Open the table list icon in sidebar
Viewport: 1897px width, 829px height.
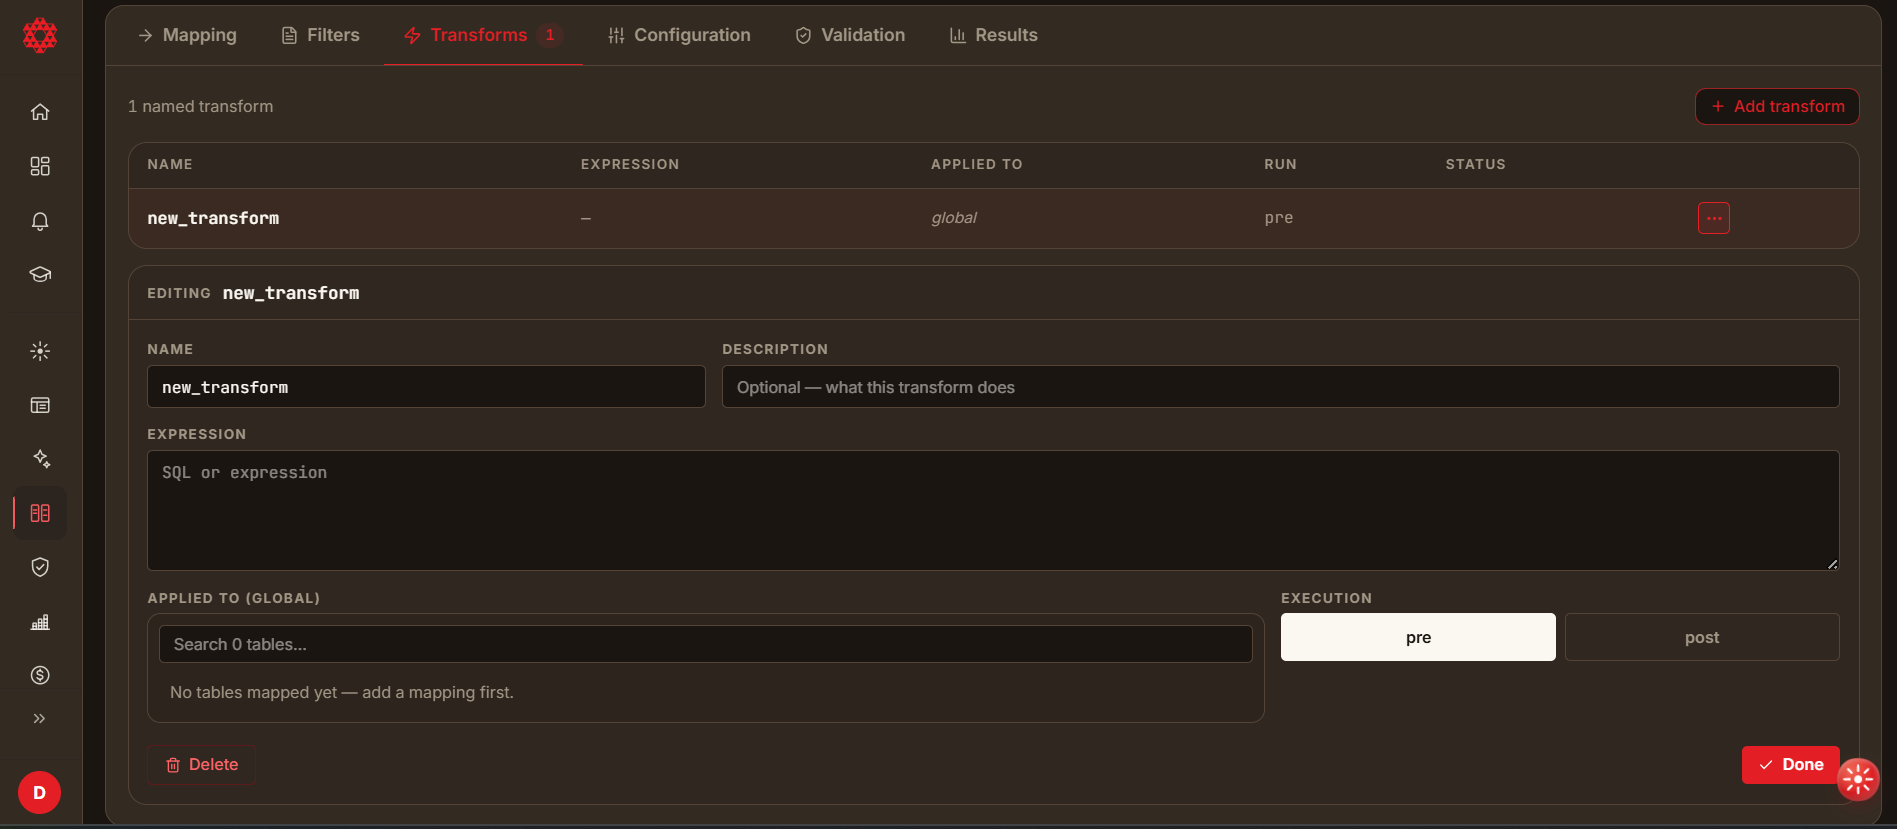pos(40,405)
